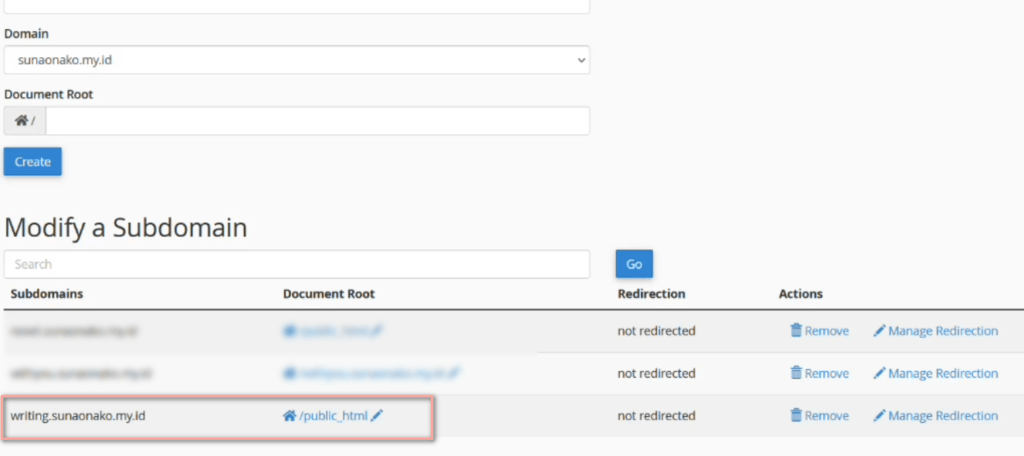Click trash icon to remove writing.sunaonako.my.id

coord(796,416)
